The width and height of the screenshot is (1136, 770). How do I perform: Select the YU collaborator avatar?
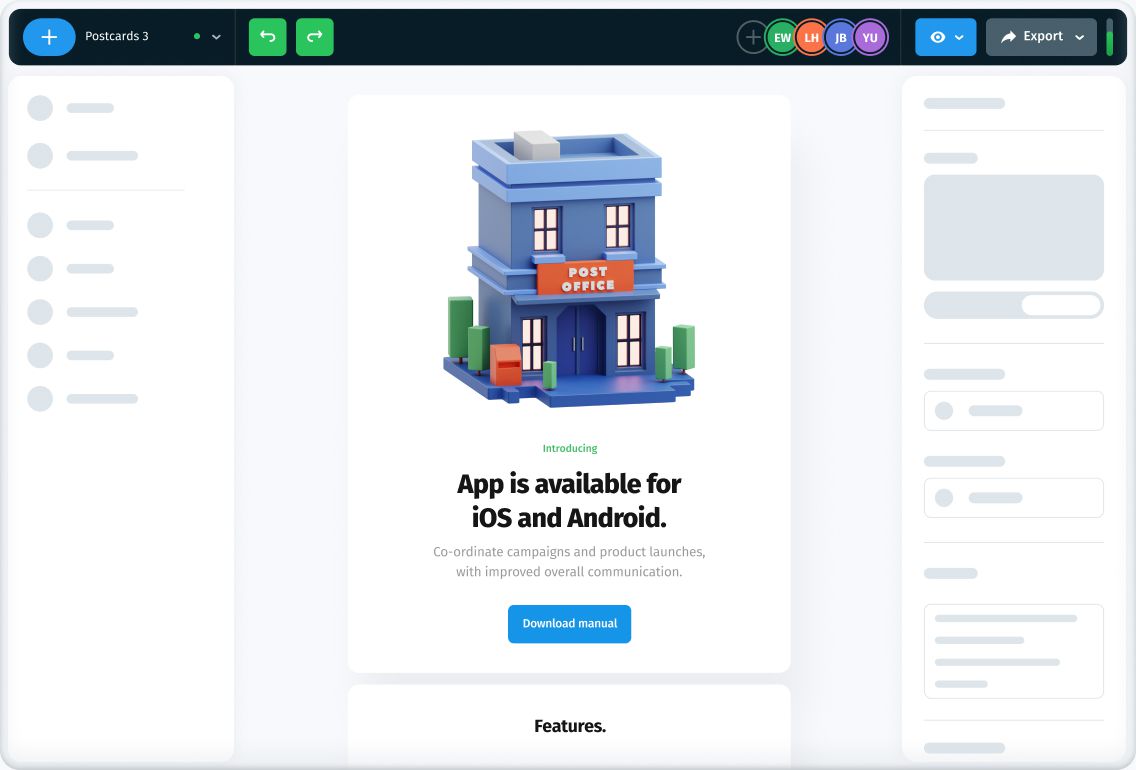tap(869, 38)
